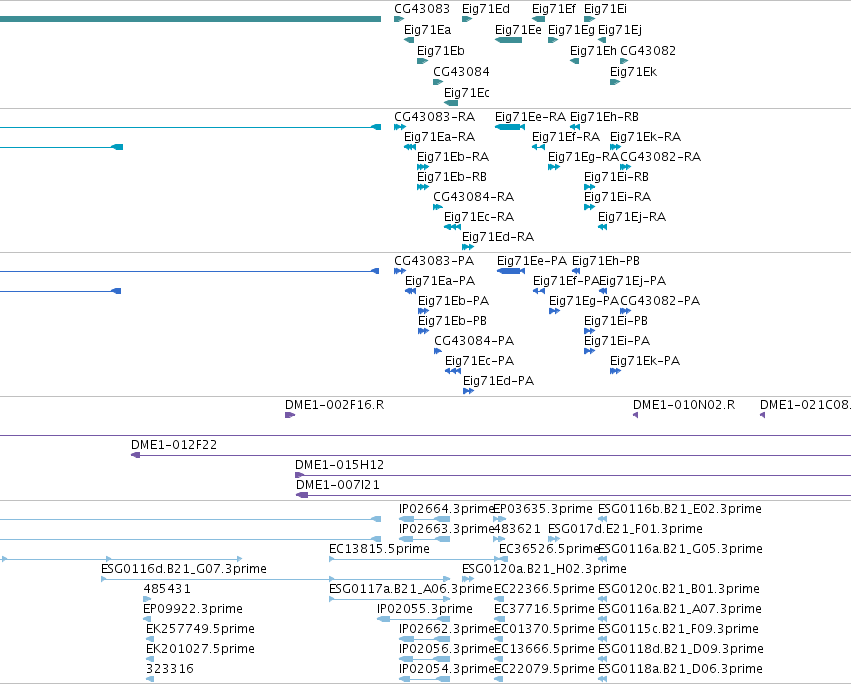
Task: Select the Eig71Ef-RA transcript label
Action: 566,137
